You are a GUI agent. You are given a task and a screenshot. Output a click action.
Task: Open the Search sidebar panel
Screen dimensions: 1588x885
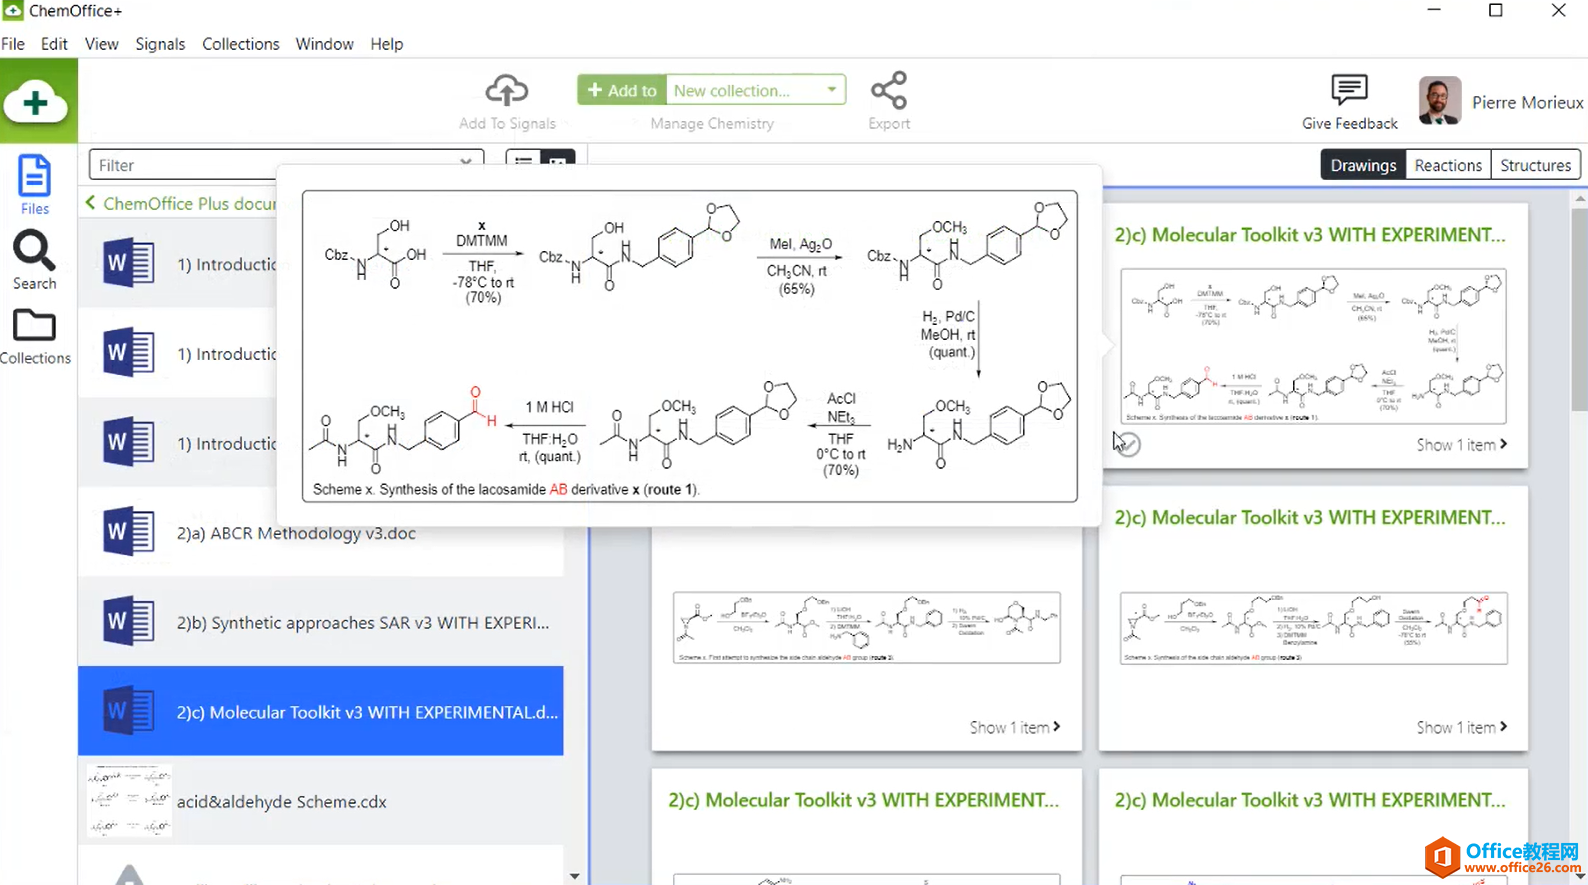(35, 260)
